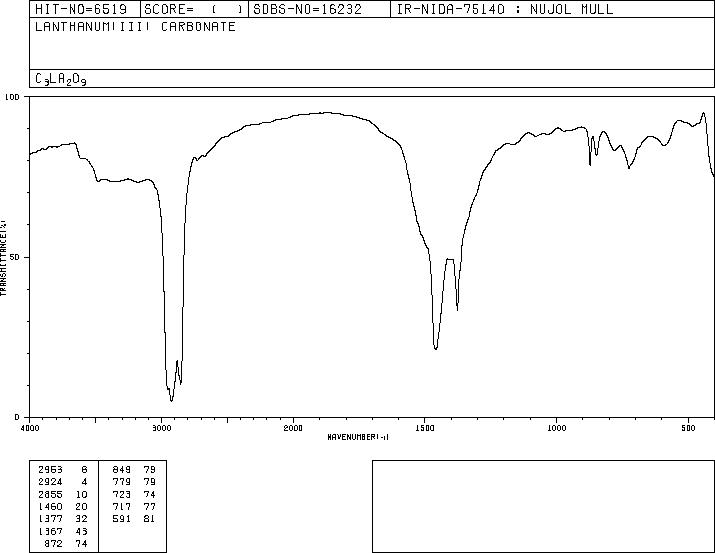This screenshot has height=553, width=715.
Task: Click the 500 wavenumber axis label
Action: coord(688,428)
